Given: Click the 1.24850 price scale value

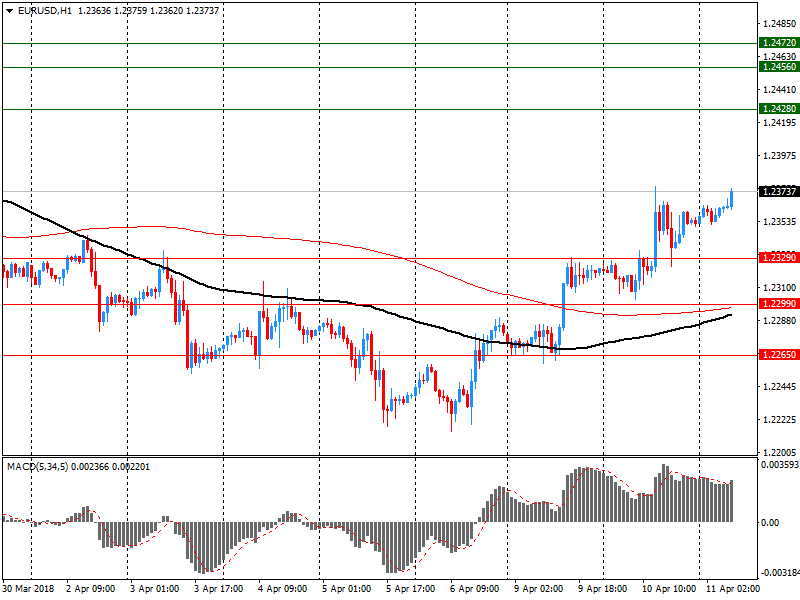Looking at the screenshot, I should click(779, 23).
